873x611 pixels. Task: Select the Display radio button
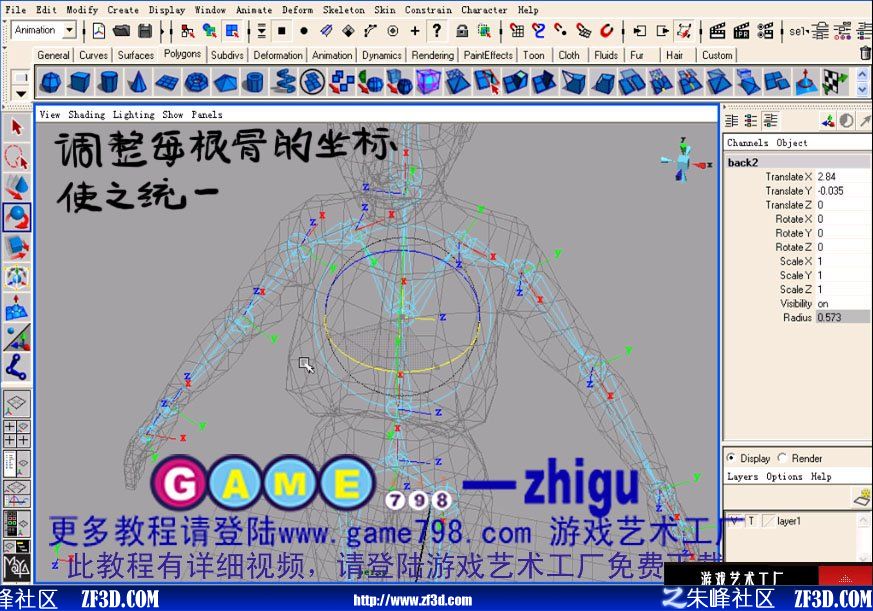731,458
